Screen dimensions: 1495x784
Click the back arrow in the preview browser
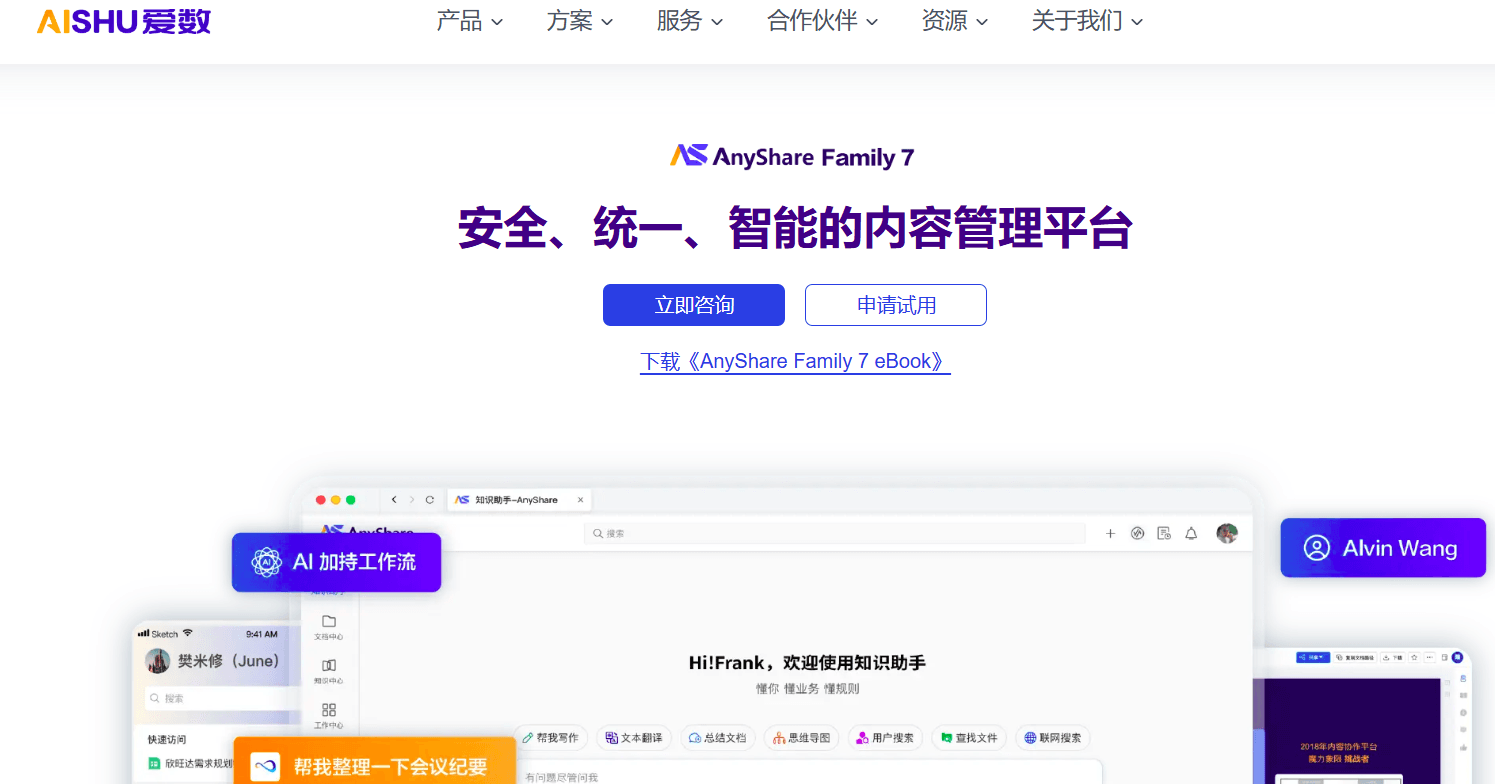click(x=394, y=500)
